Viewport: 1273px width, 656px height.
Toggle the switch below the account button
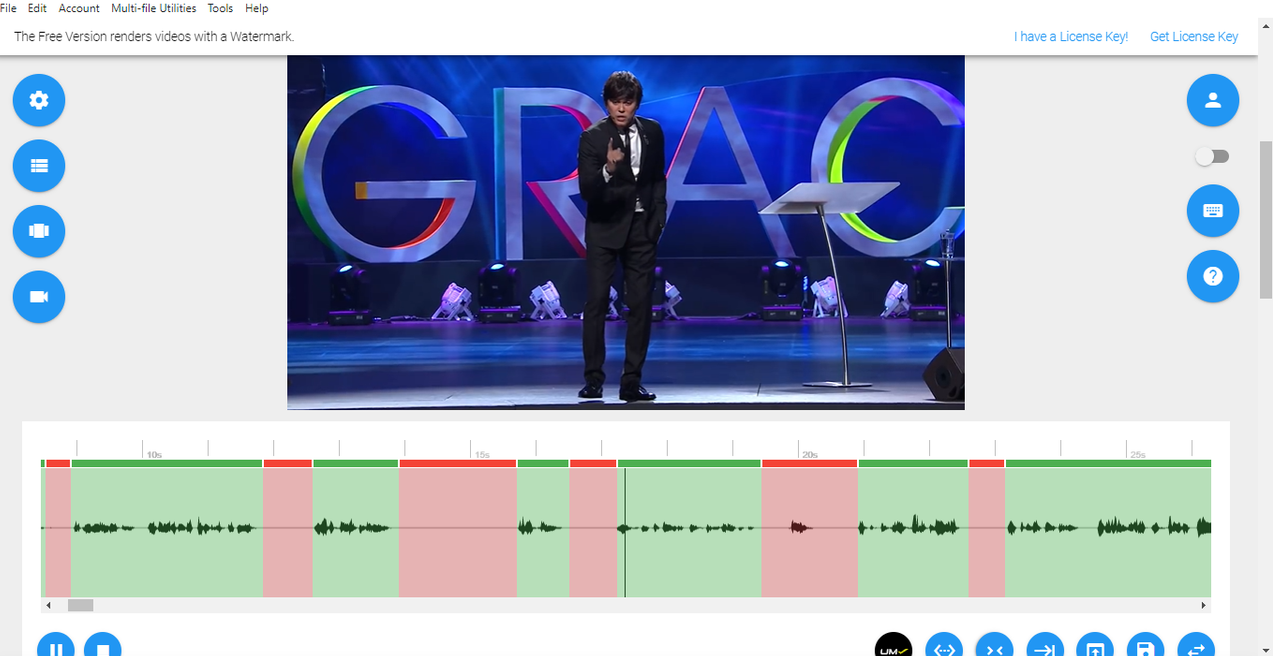(x=1213, y=157)
